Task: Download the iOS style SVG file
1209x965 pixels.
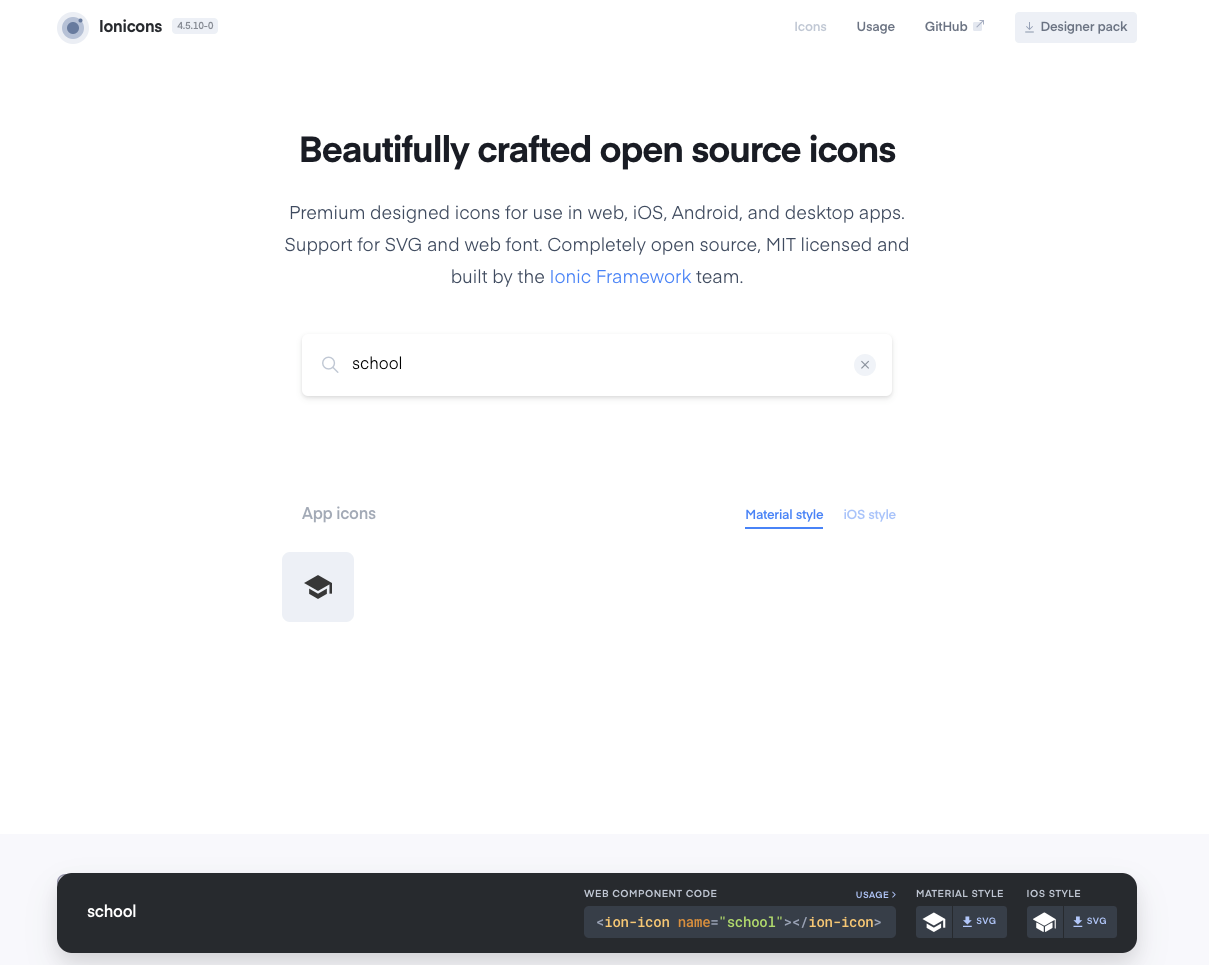Action: pyautogui.click(x=1089, y=921)
